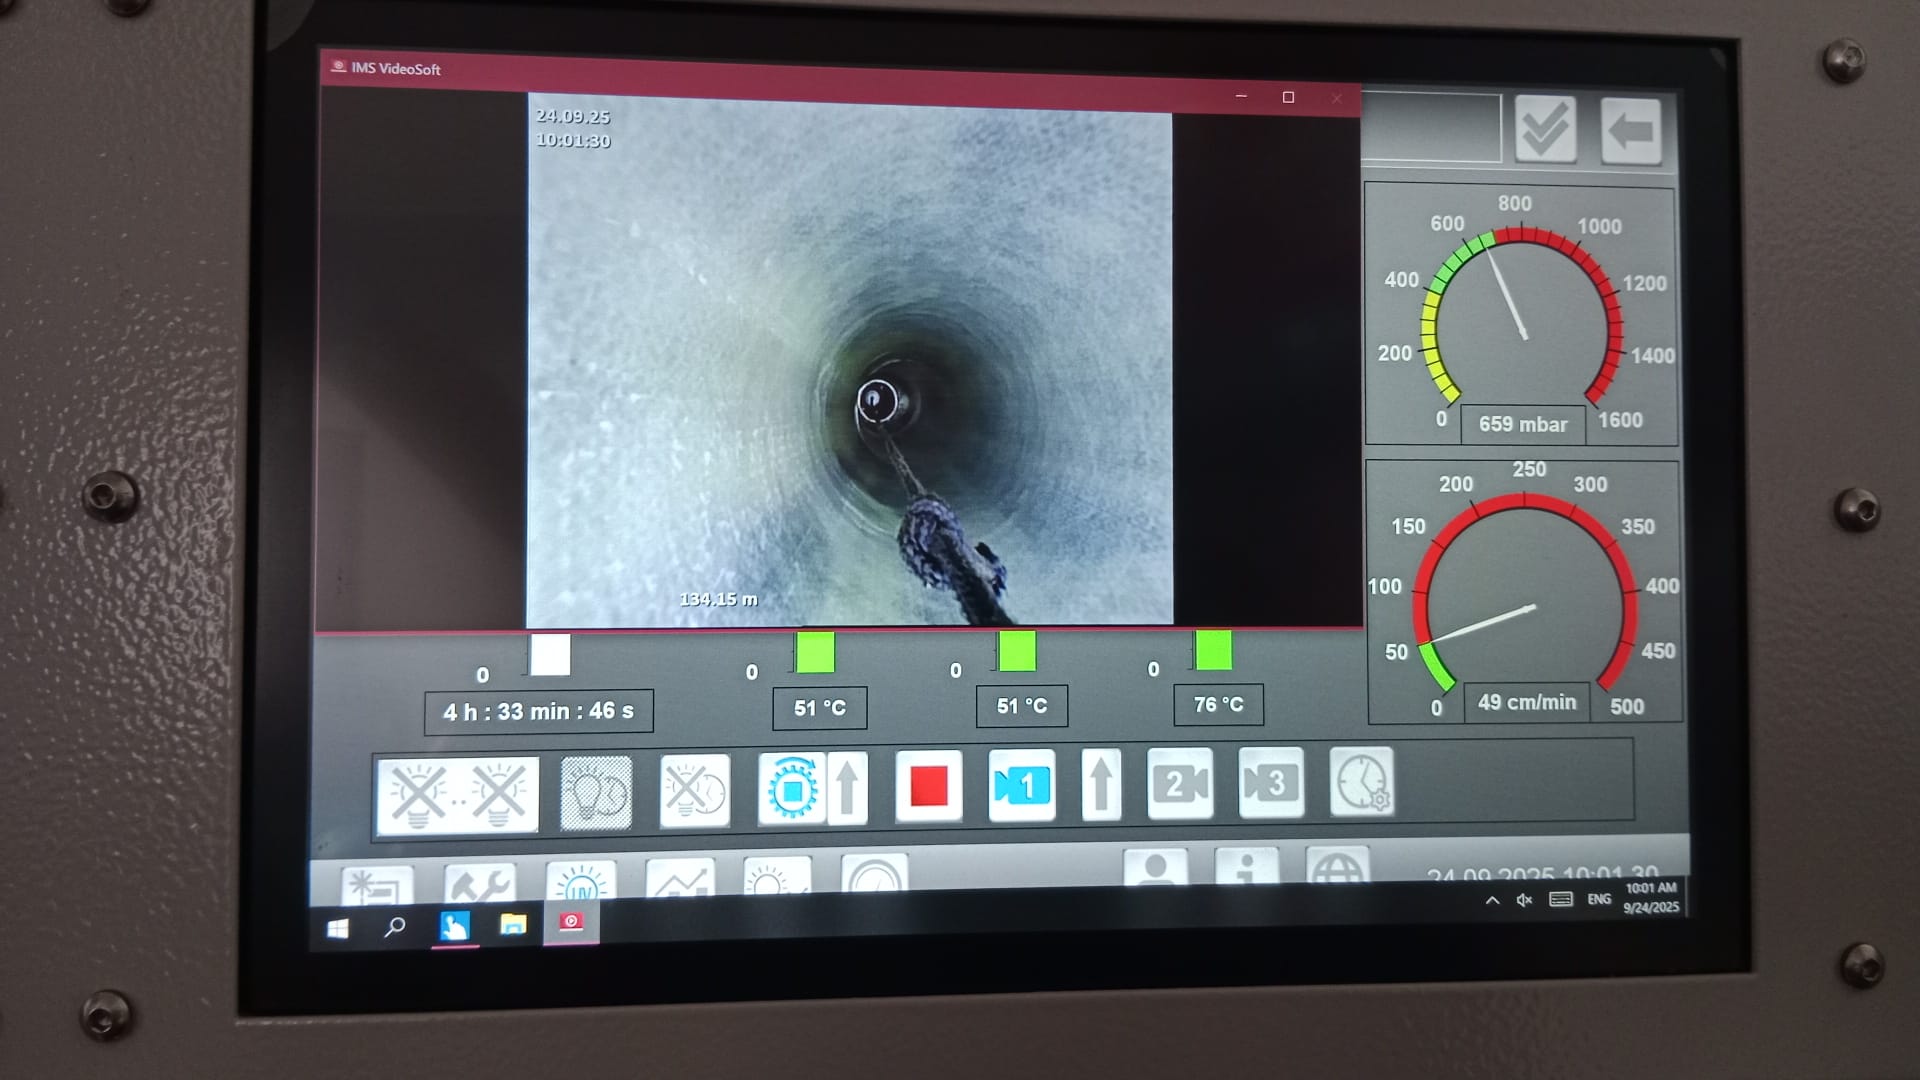Image resolution: width=1920 pixels, height=1080 pixels.
Task: Open the line chart trends icon
Action: pos(680,878)
